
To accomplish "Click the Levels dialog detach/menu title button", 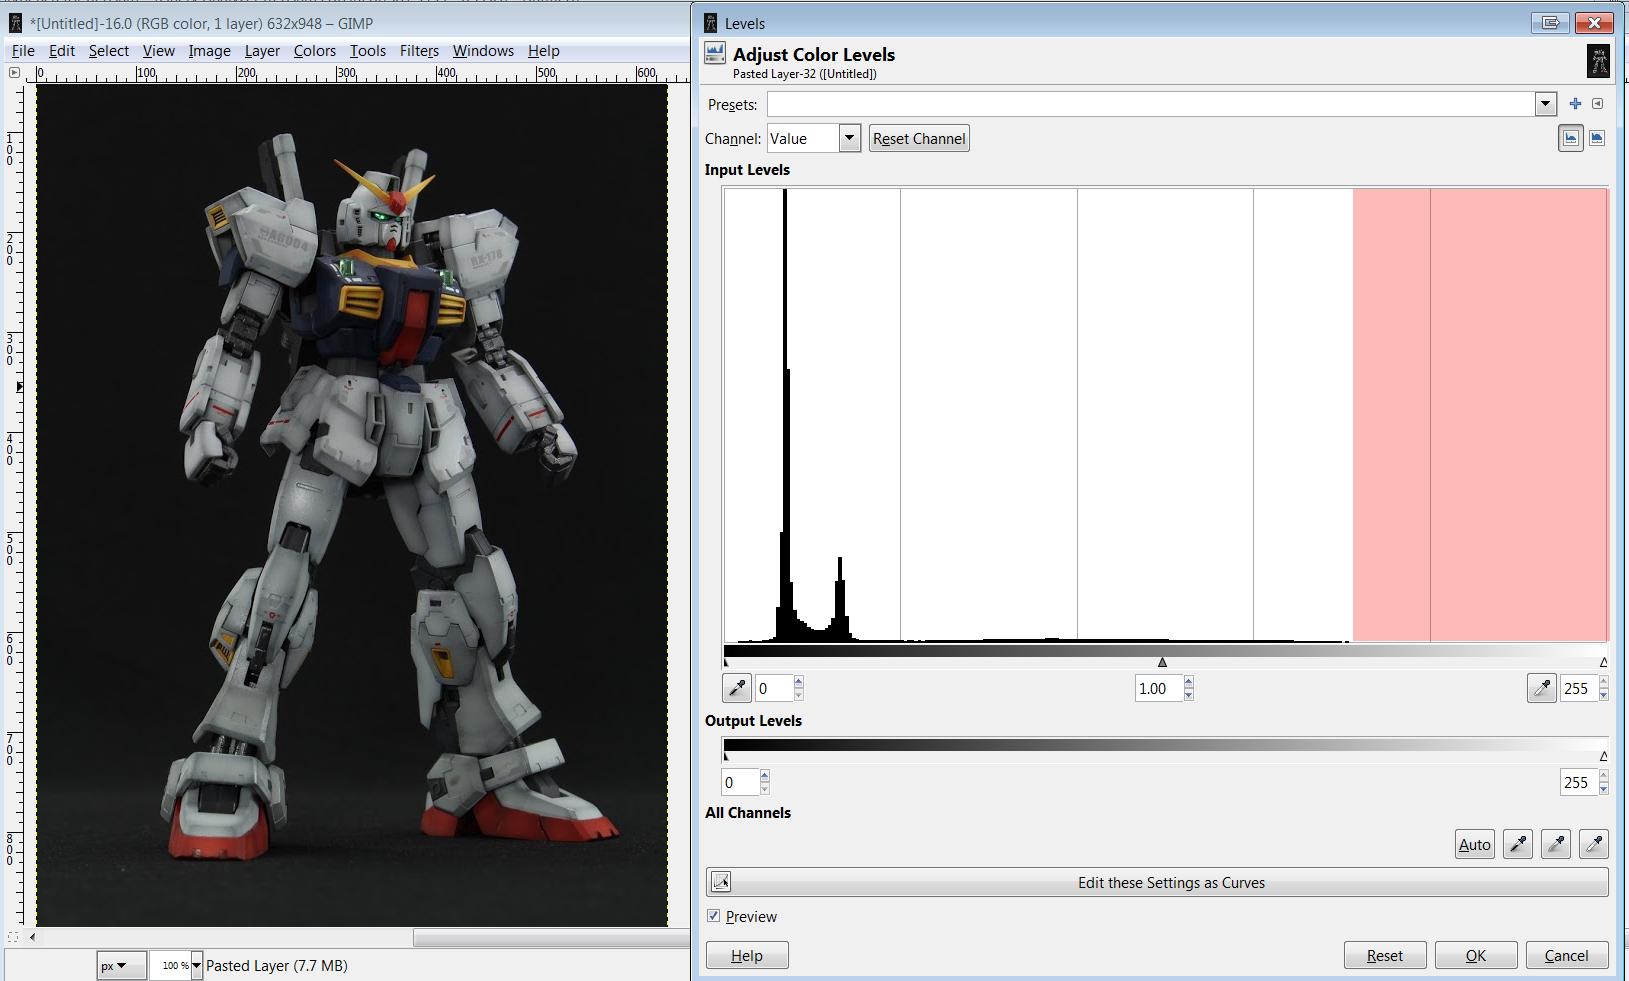I will click(1550, 23).
